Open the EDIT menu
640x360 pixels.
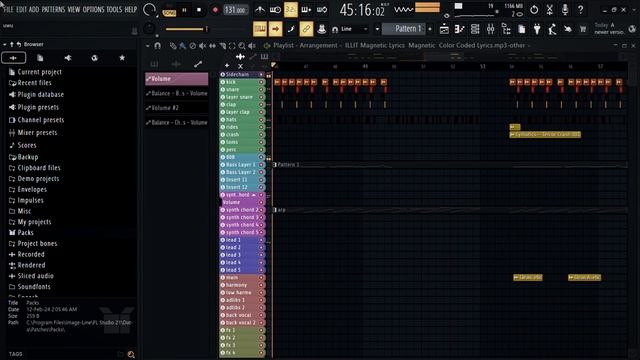[x=21, y=9]
